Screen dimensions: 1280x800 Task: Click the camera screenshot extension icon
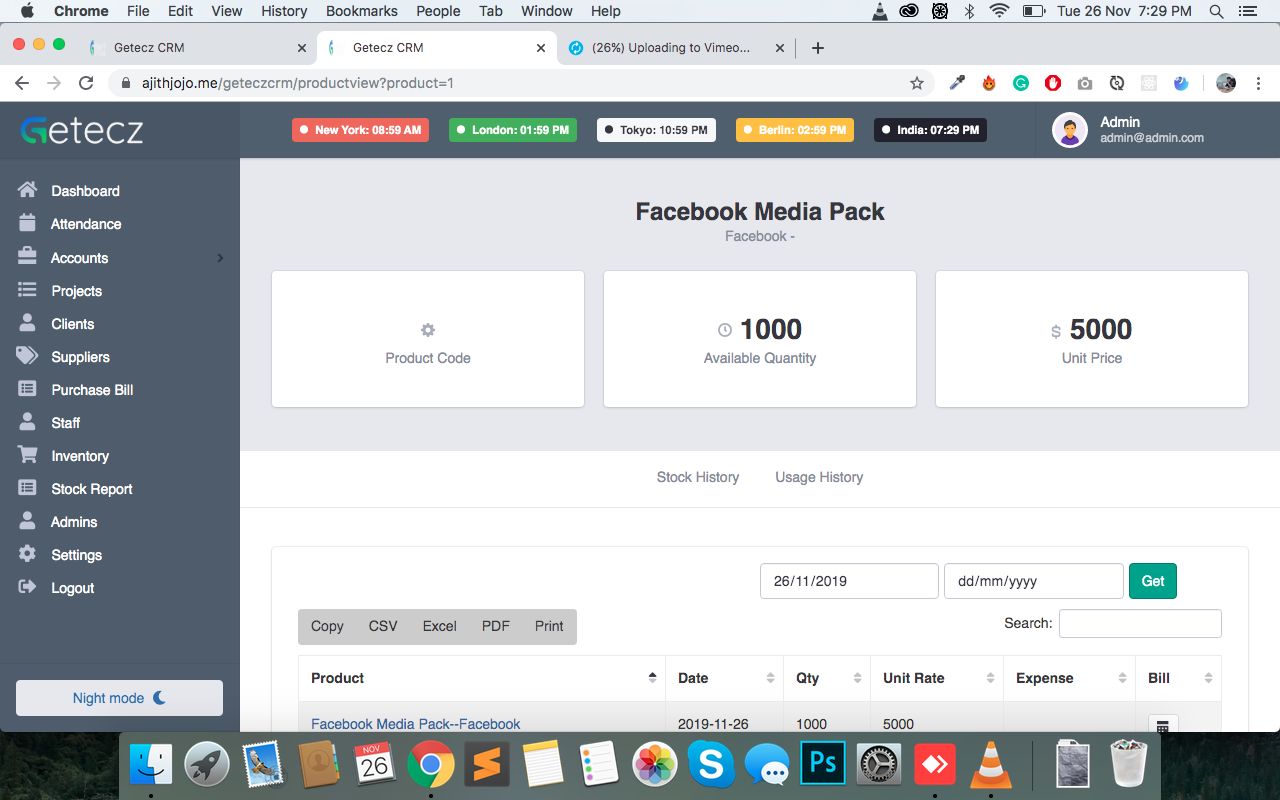1085,83
